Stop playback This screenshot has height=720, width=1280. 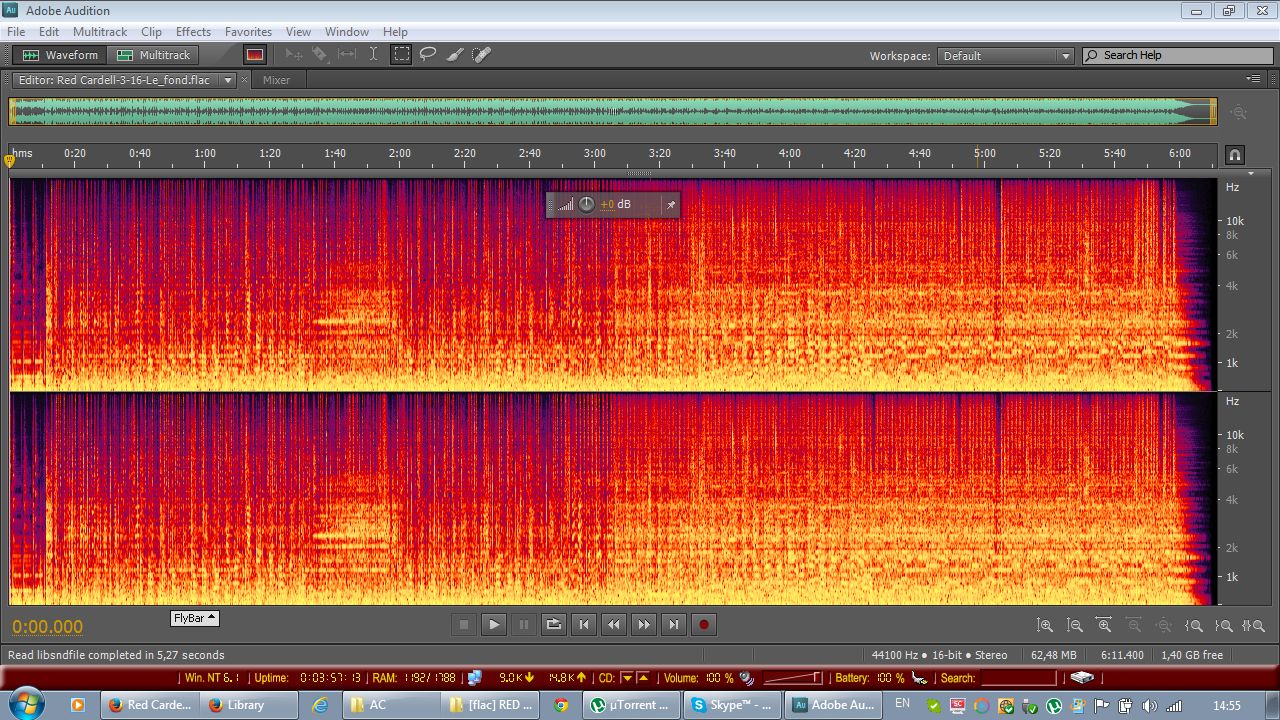464,625
